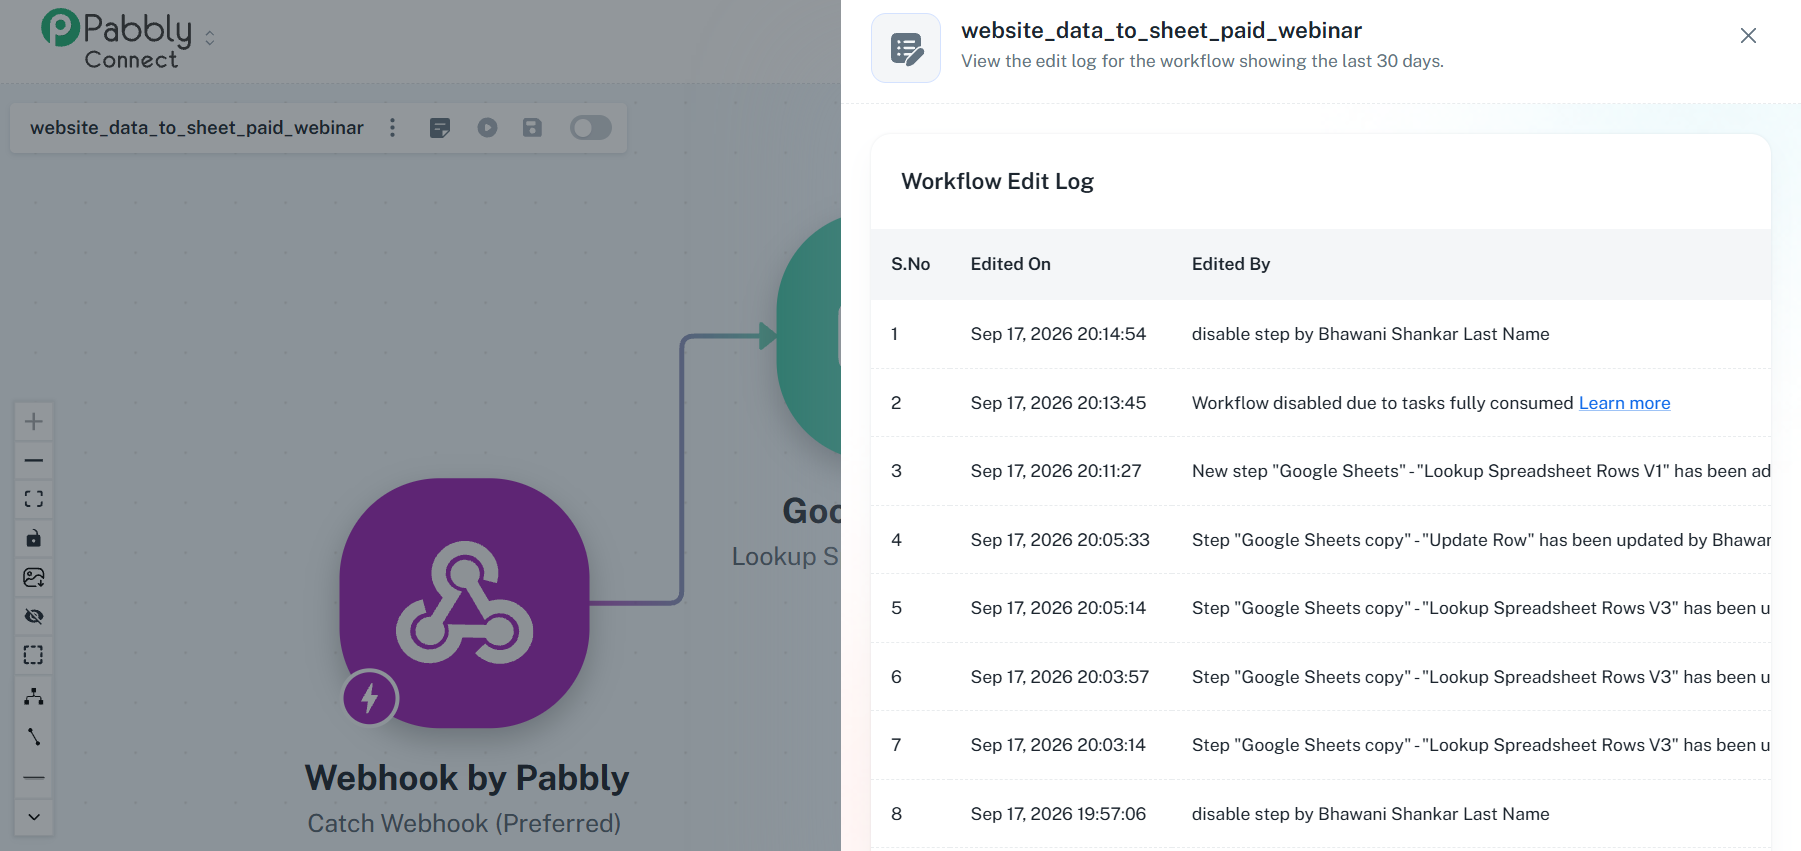Click the Google Sheets node on canvas
1801x851 pixels.
coord(809,336)
